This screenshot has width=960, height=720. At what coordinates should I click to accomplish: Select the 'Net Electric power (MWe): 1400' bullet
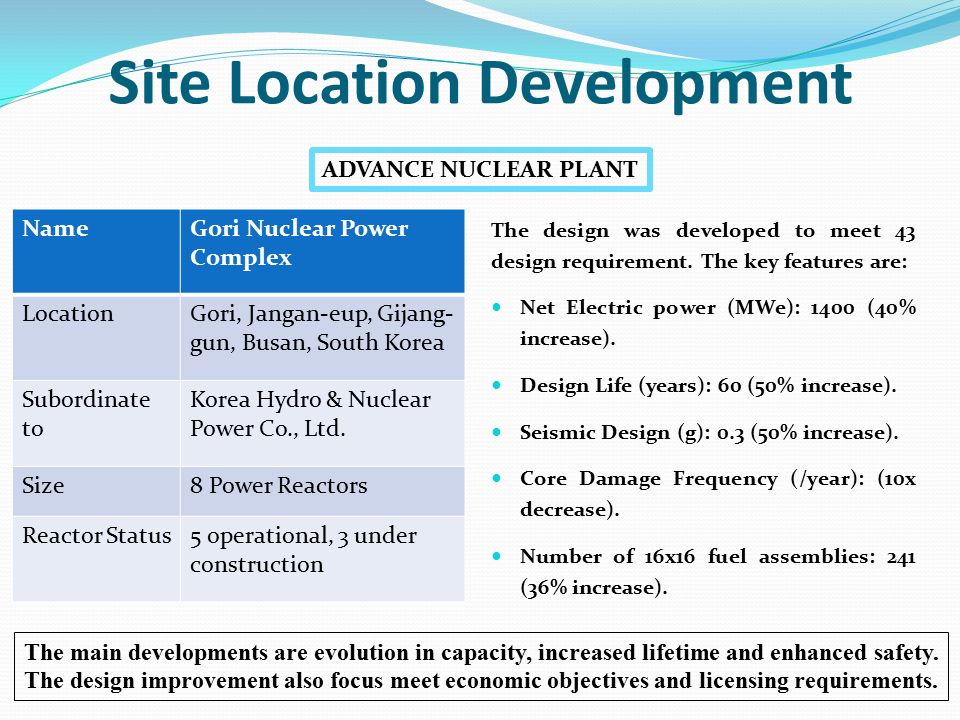point(718,323)
